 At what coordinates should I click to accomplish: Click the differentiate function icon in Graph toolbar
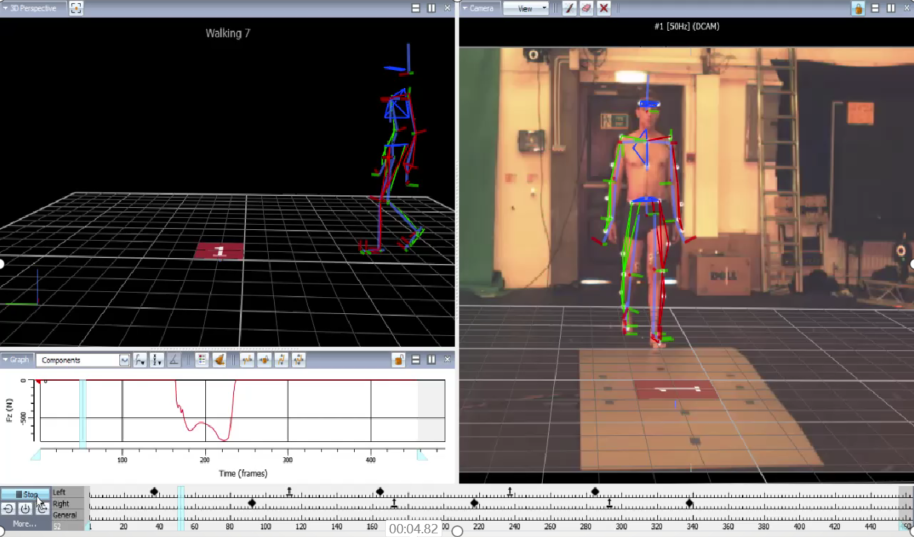click(x=140, y=360)
